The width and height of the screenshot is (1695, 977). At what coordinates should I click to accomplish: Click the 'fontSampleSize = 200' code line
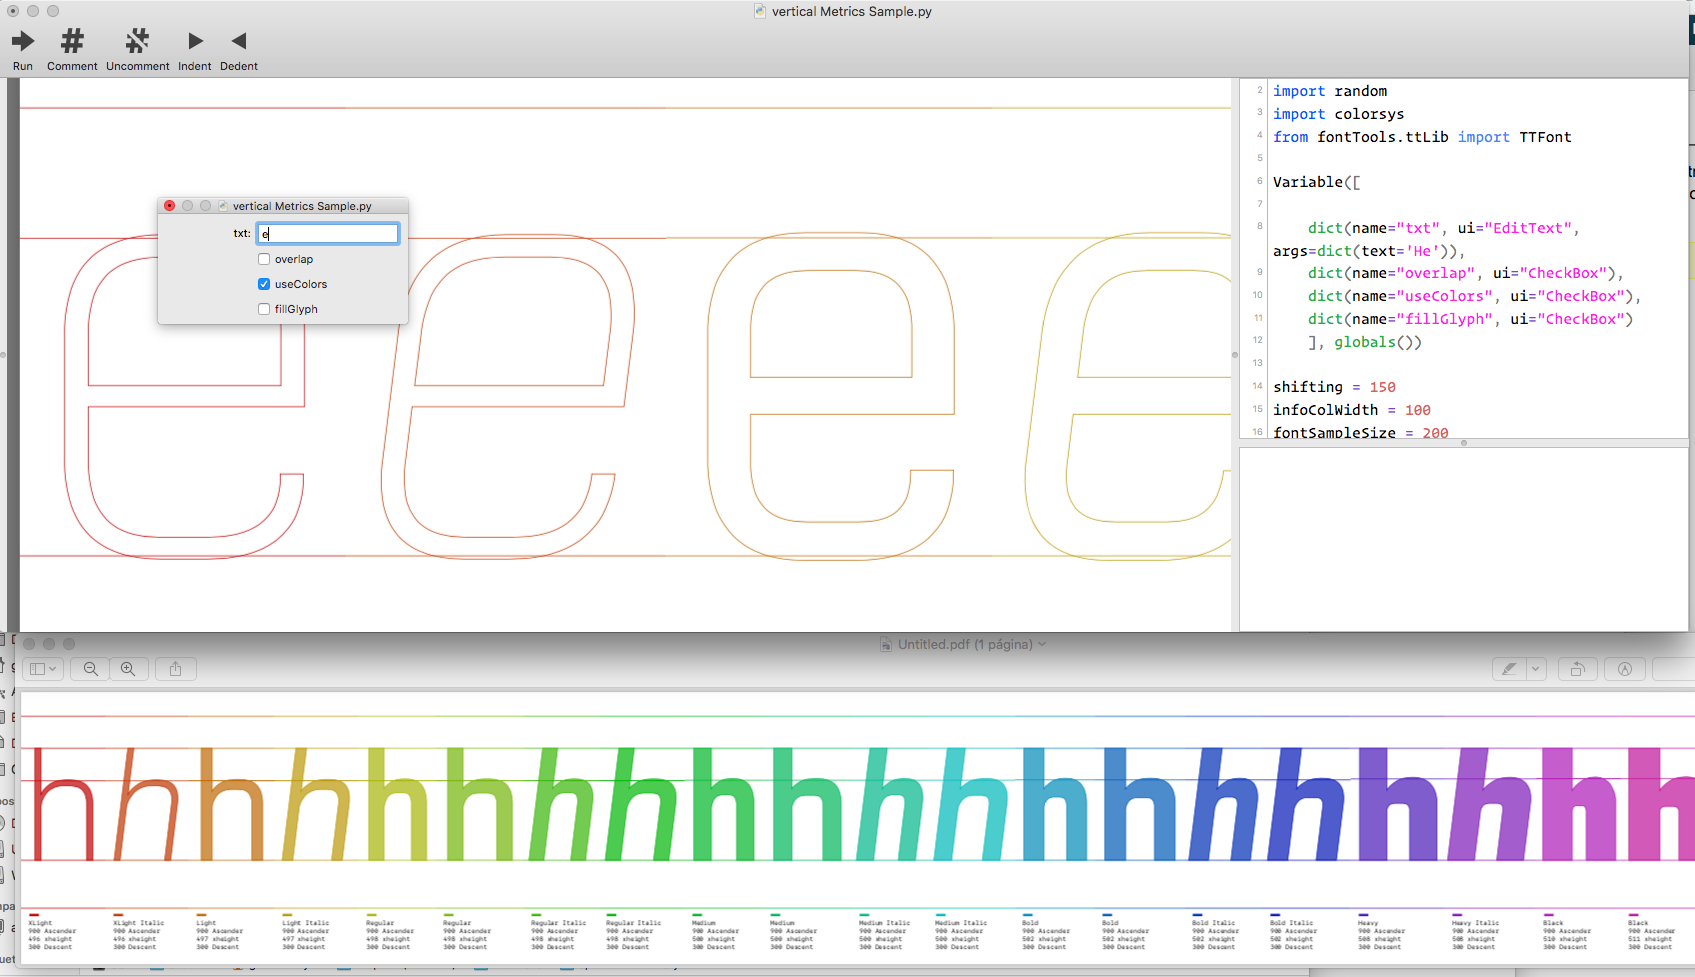pyautogui.click(x=1361, y=432)
